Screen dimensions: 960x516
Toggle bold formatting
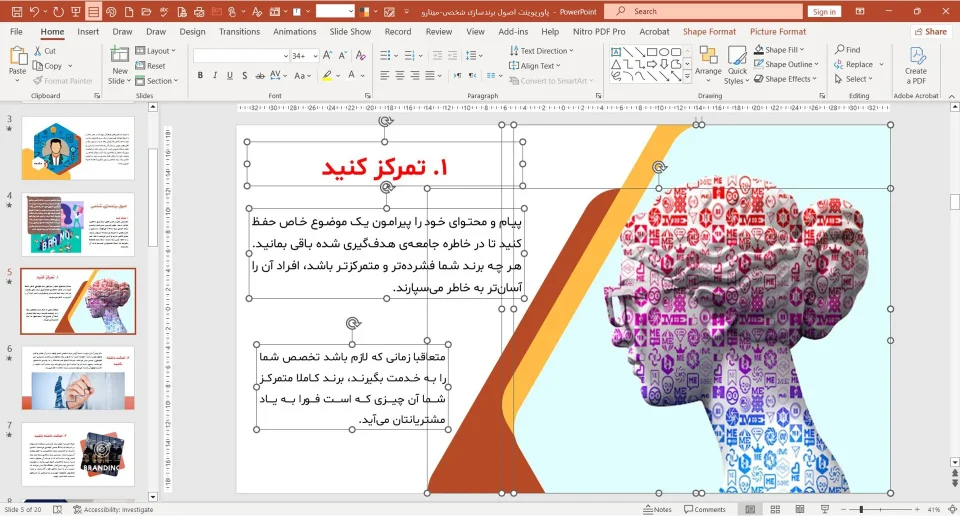coord(200,76)
